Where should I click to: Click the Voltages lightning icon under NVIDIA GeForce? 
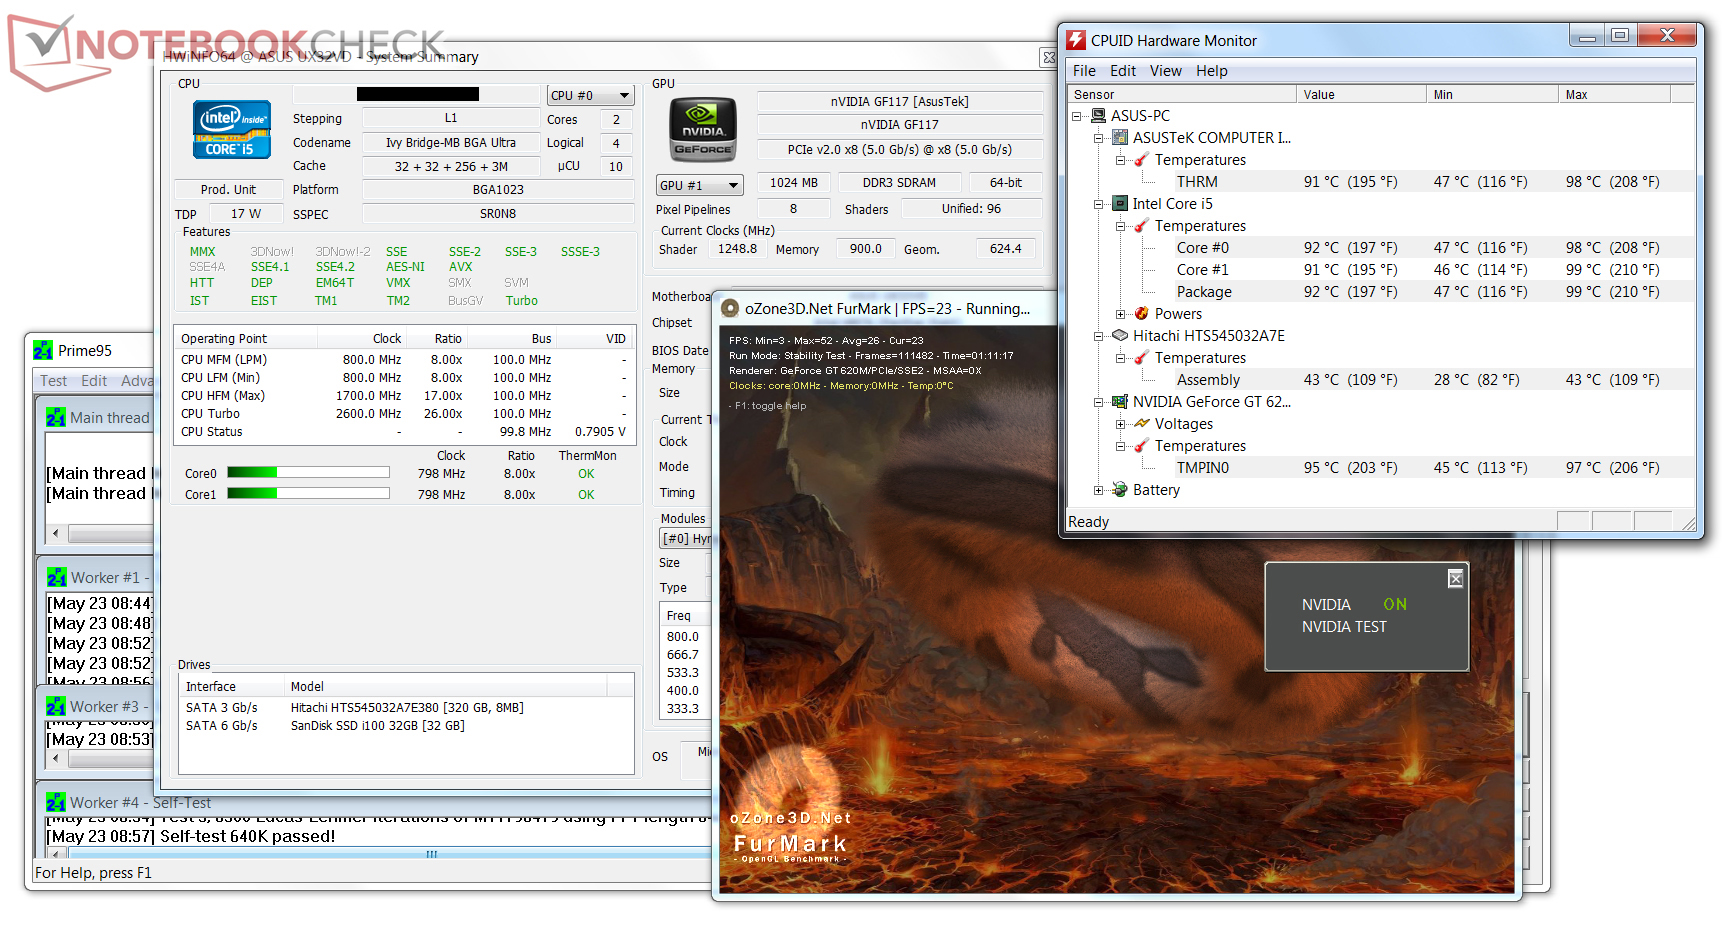tap(1142, 424)
